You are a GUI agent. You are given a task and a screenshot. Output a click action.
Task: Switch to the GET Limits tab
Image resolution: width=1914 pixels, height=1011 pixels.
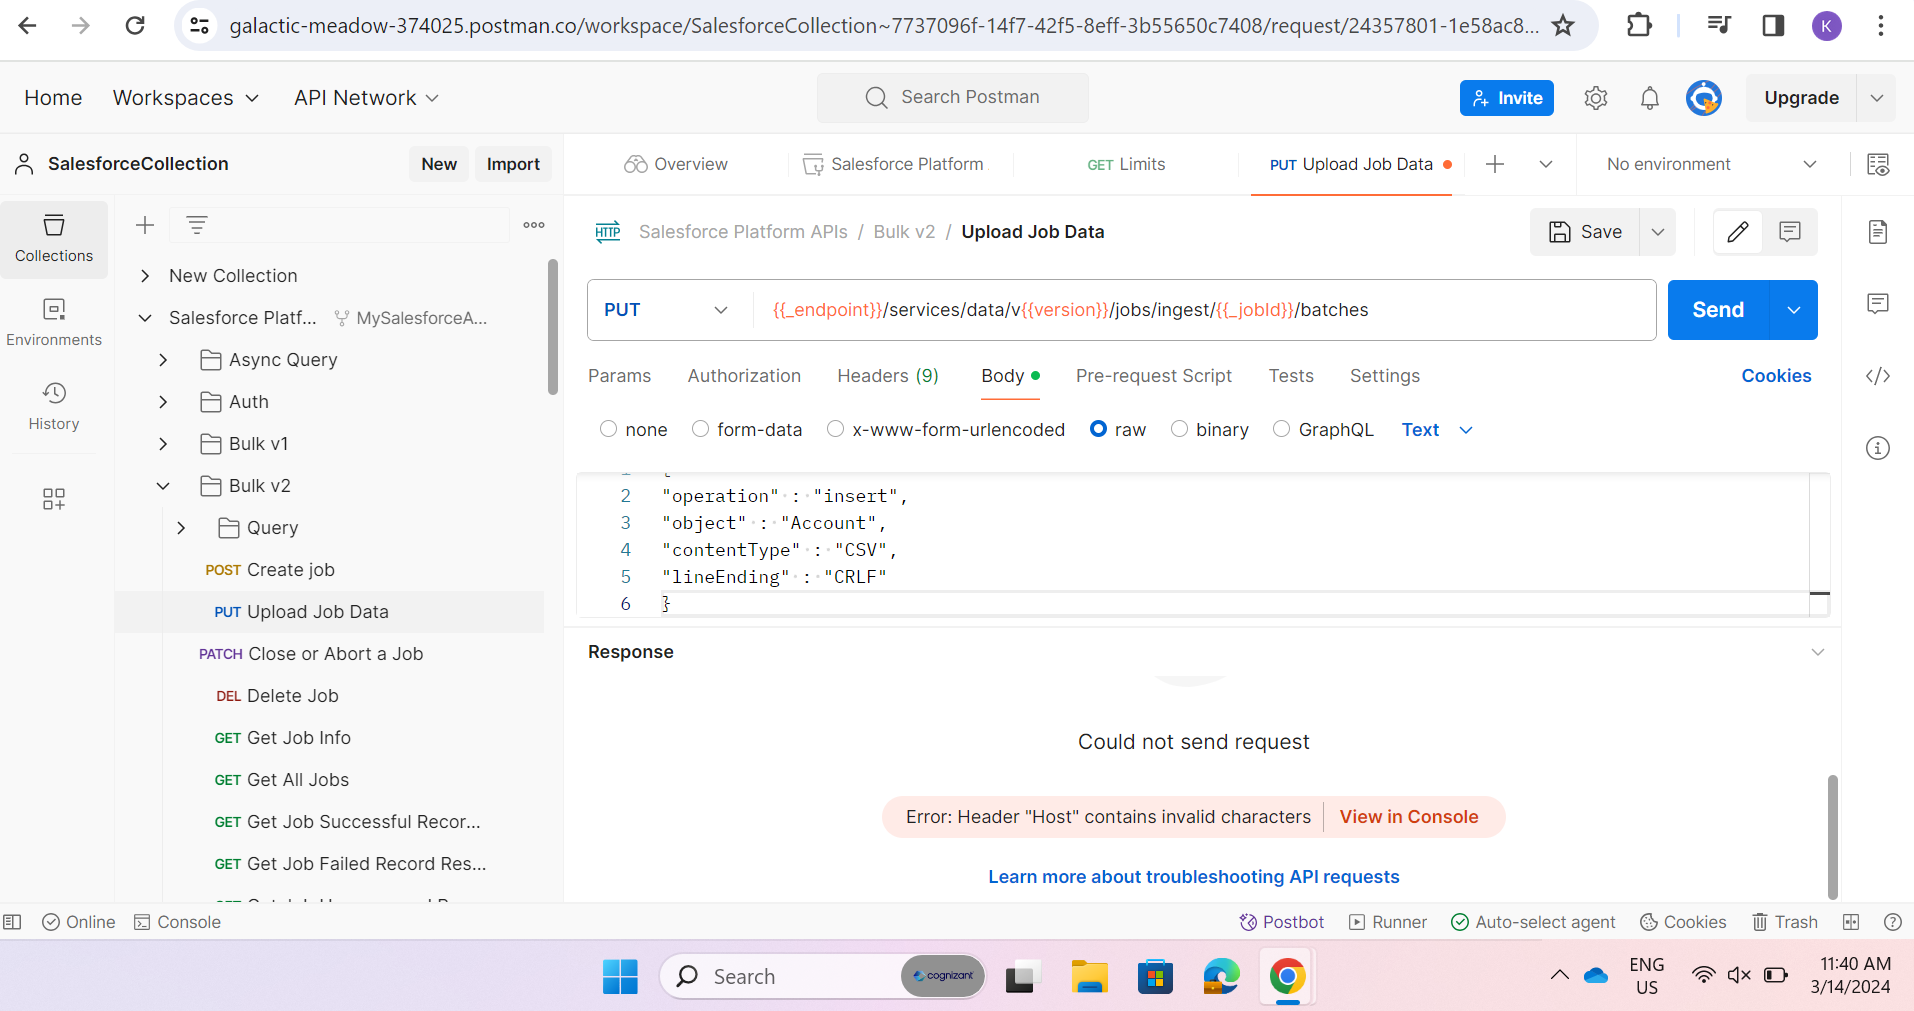(1126, 164)
